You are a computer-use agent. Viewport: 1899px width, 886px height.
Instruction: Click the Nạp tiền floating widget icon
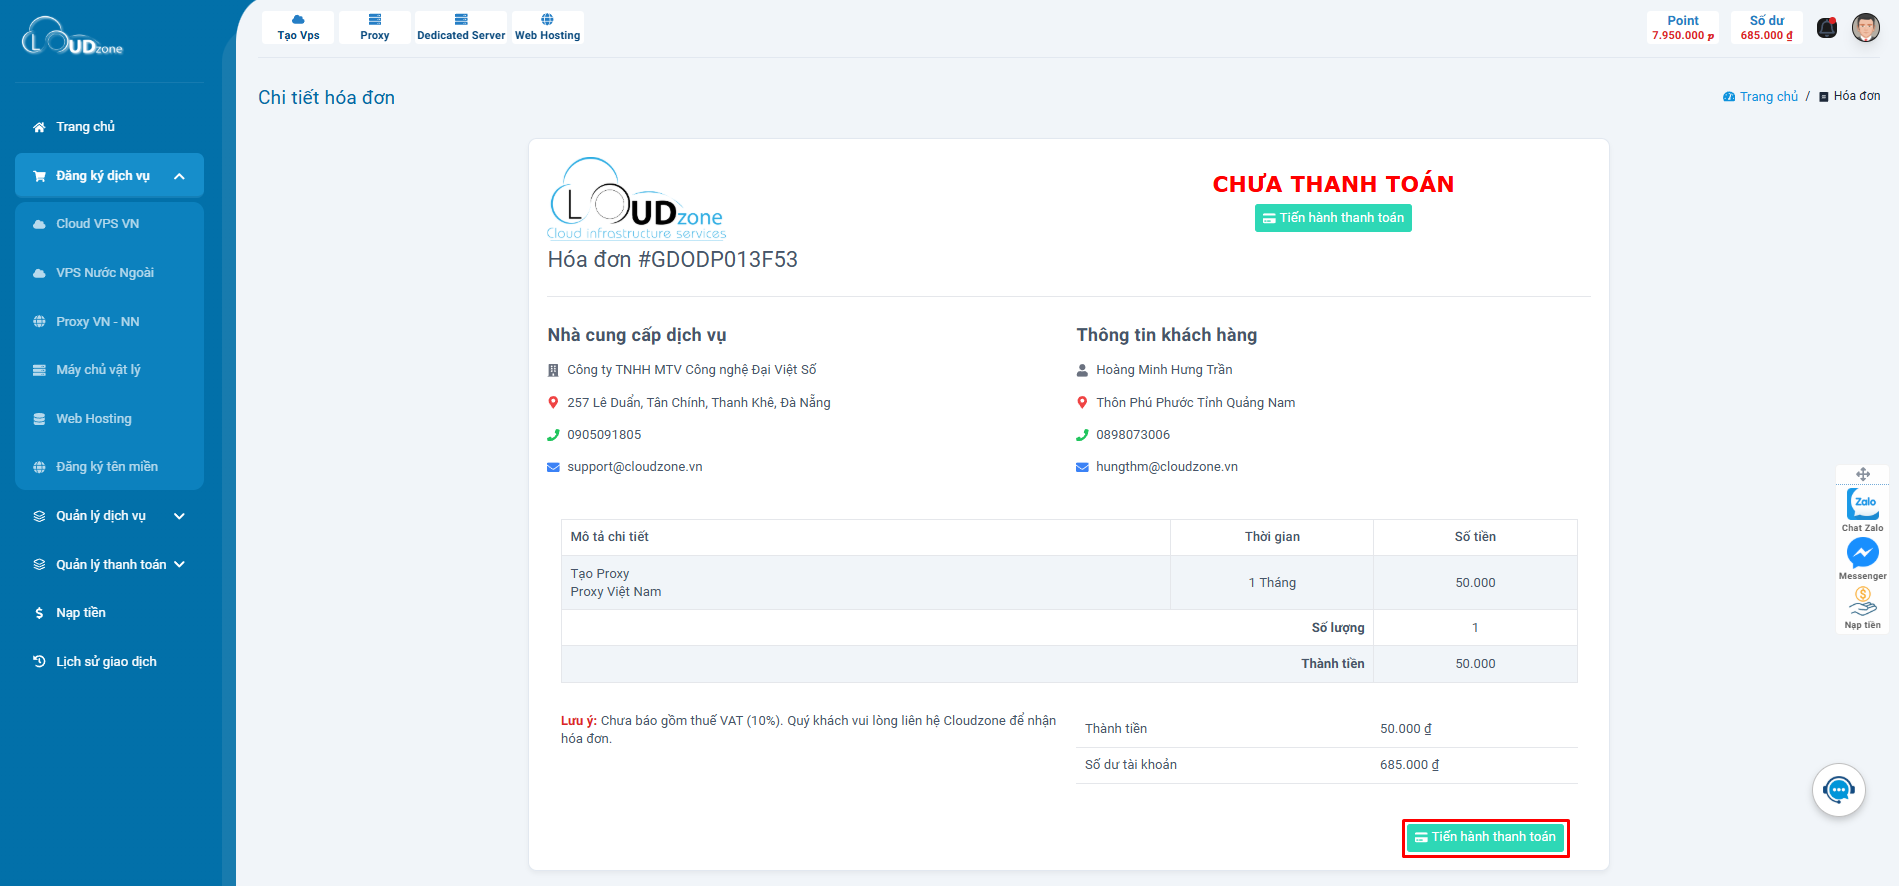click(1862, 602)
